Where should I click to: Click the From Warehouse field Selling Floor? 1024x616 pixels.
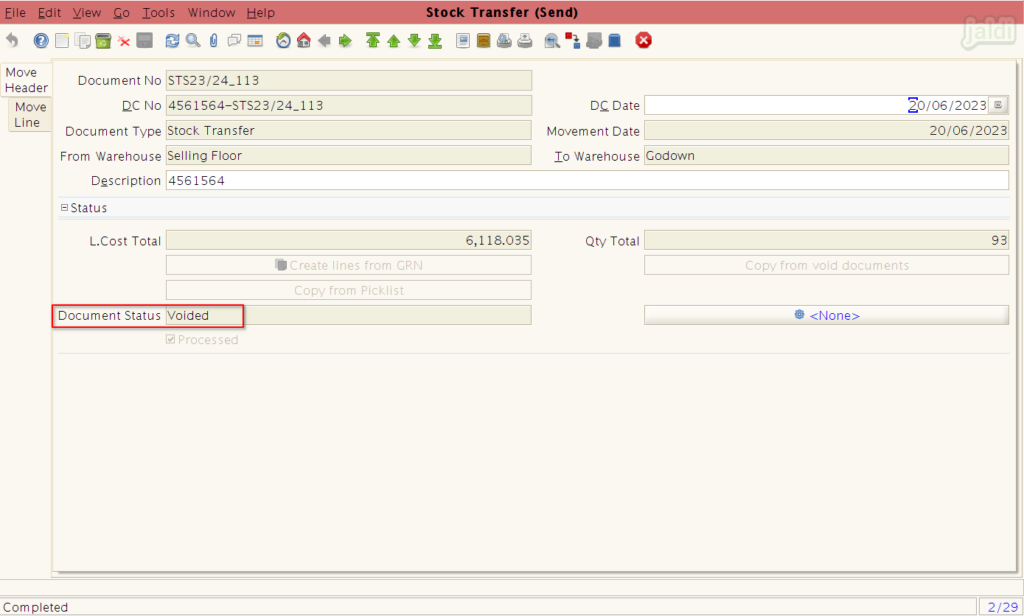[x=349, y=155]
